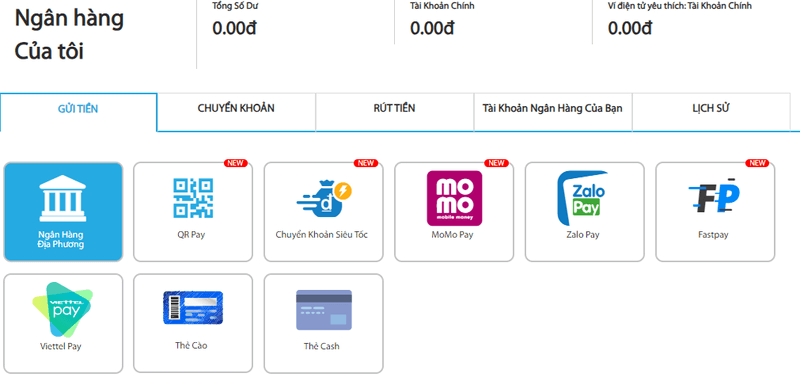The image size is (800, 381).
Task: Click the NEW badge on Fastpay
Action: pos(758,163)
